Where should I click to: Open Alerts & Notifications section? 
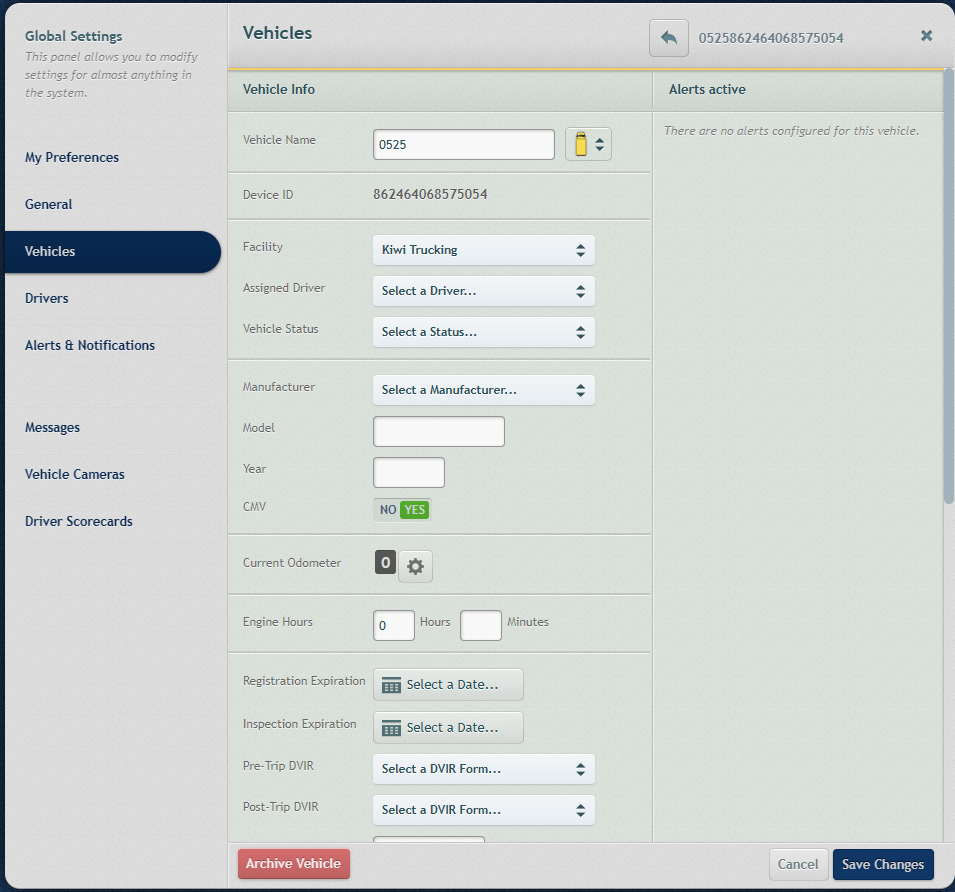click(x=90, y=345)
